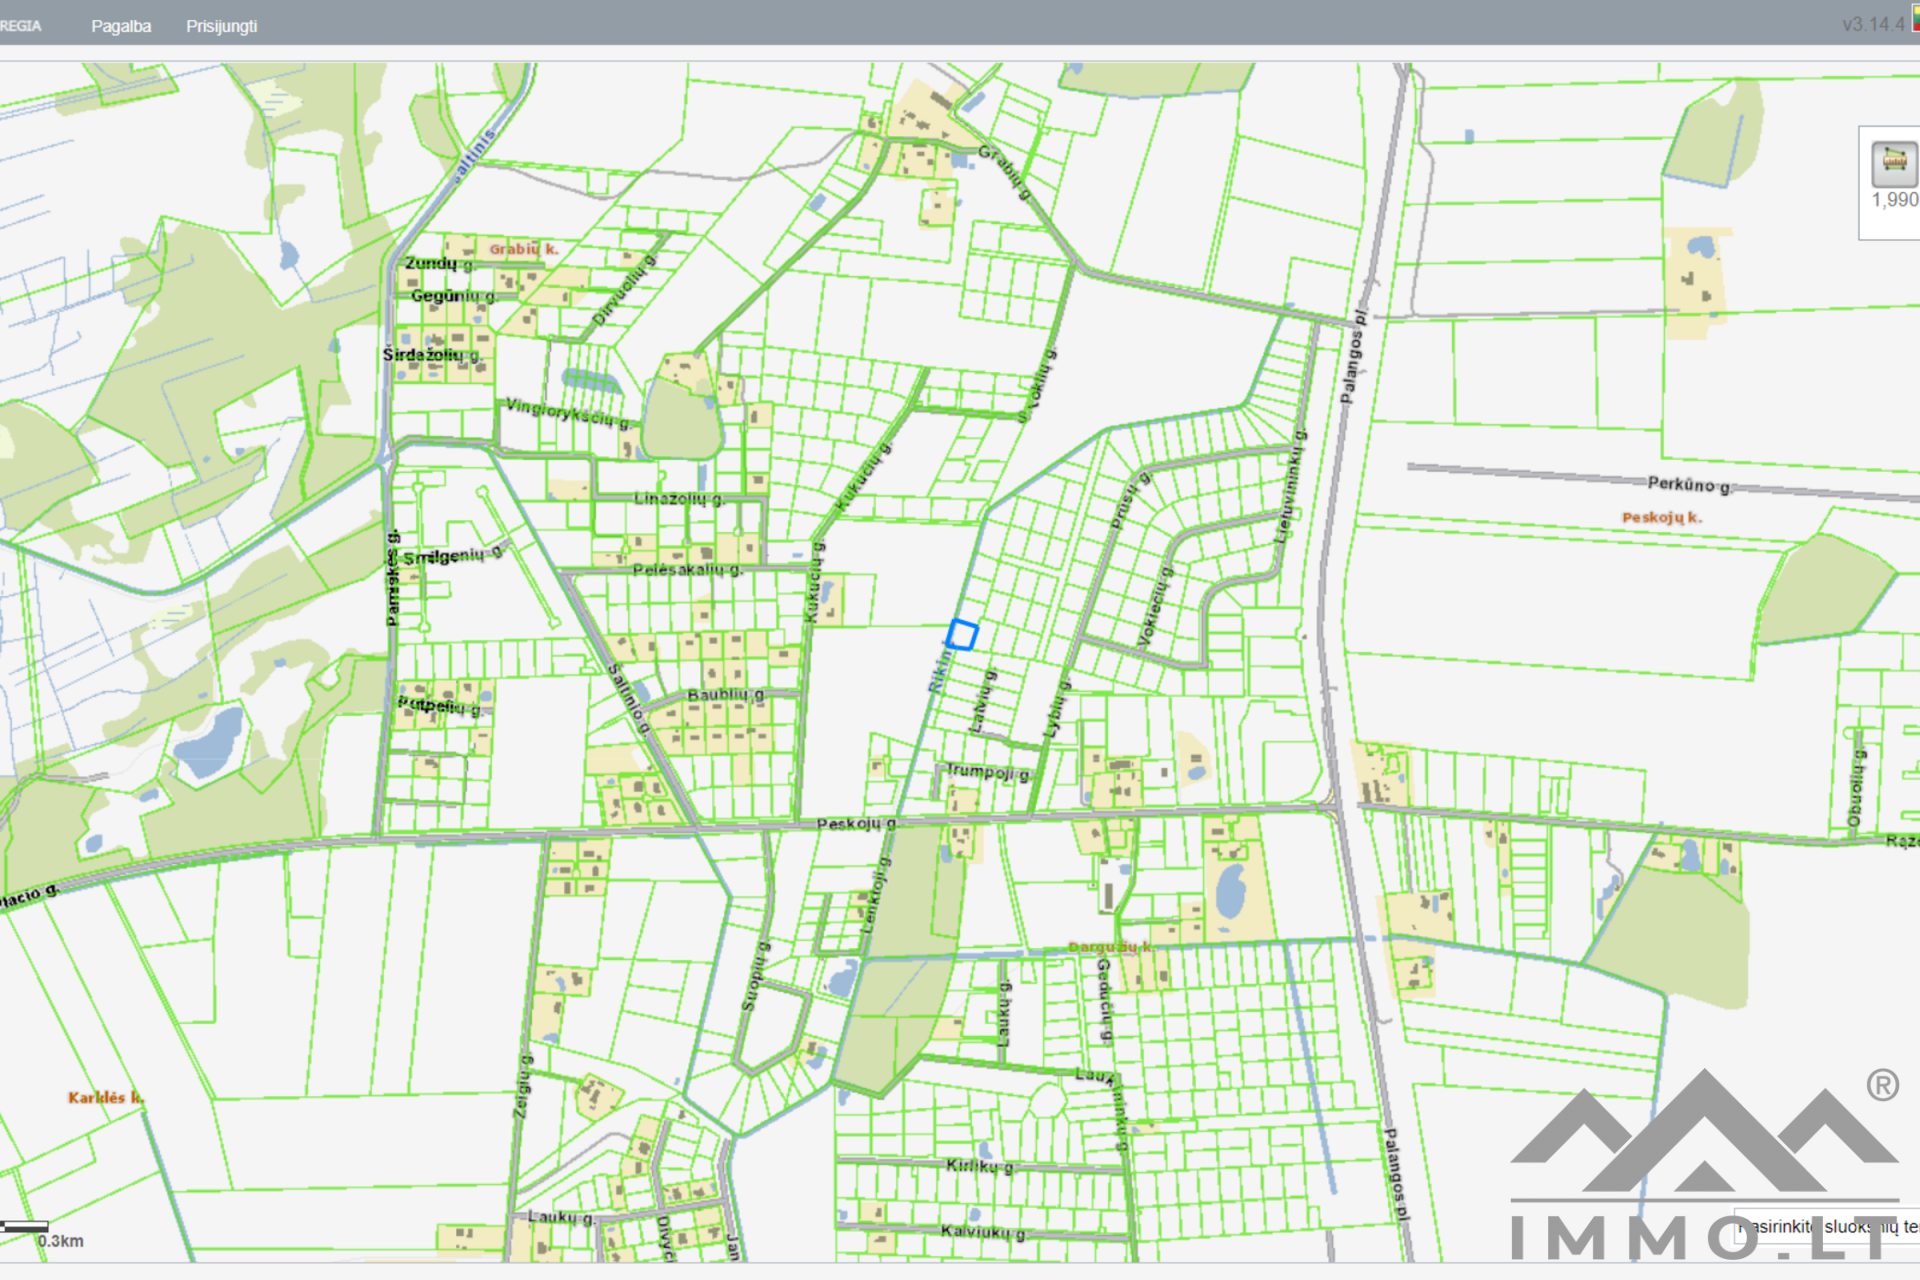Open the Pagalba help menu

point(121,26)
